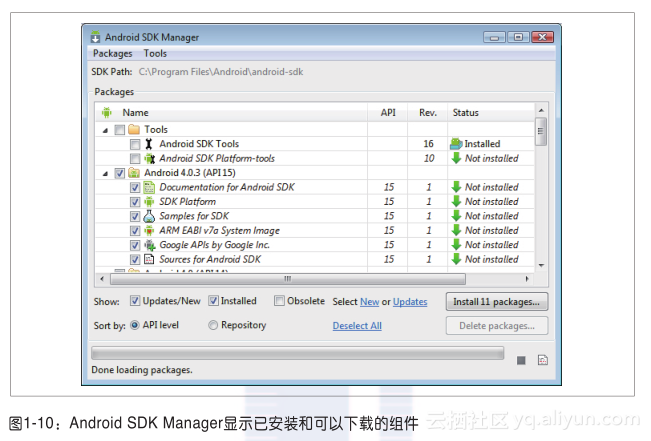Viewport: 651px width, 441px height.
Task: Check the Tools group checkbox
Action: 120,130
